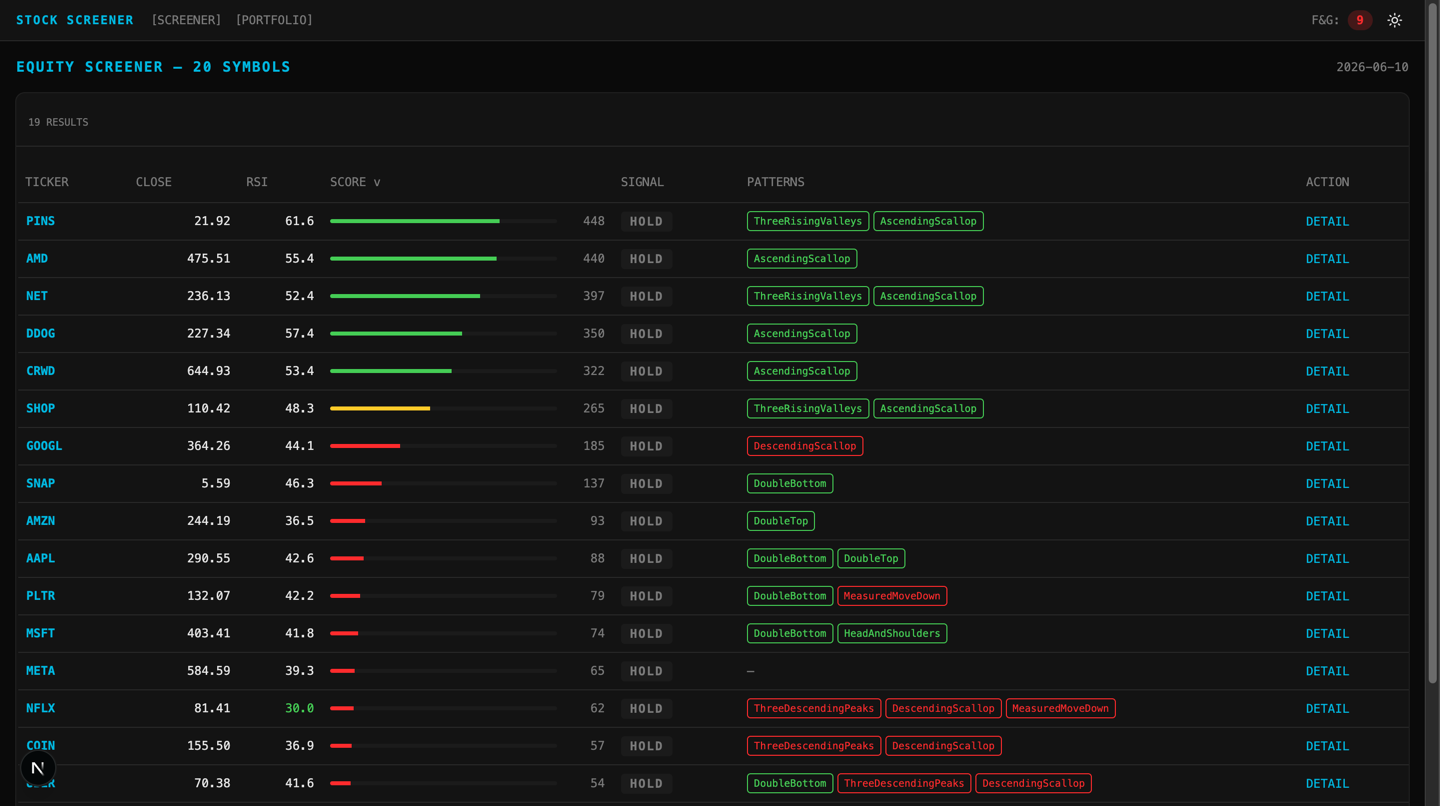This screenshot has height=806, width=1440.
Task: Click the score value 448
Action: (x=594, y=221)
